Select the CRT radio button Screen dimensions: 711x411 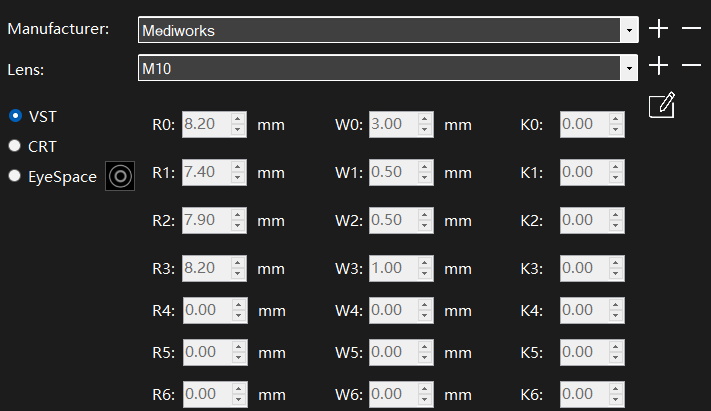click(15, 146)
